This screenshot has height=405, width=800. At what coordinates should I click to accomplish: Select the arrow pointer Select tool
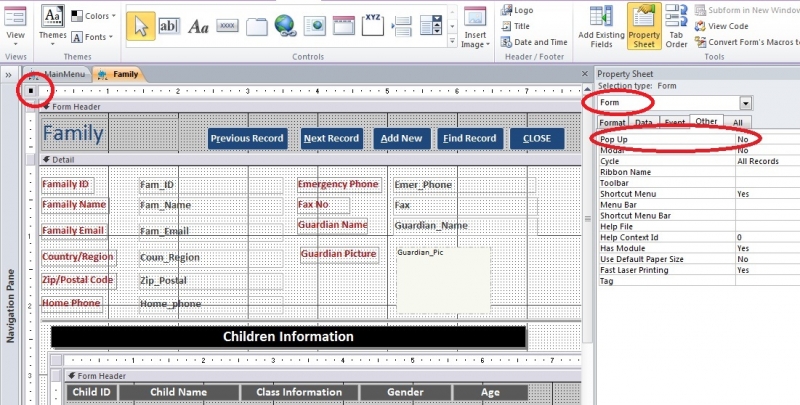click(x=141, y=25)
